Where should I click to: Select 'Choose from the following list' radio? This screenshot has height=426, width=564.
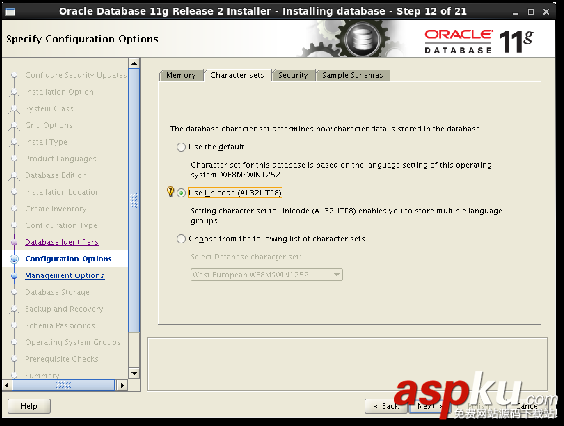pos(181,239)
